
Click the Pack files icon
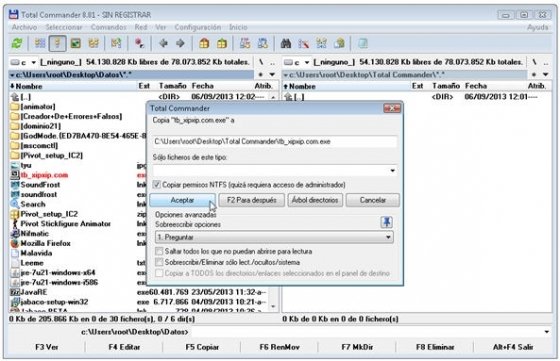(204, 43)
